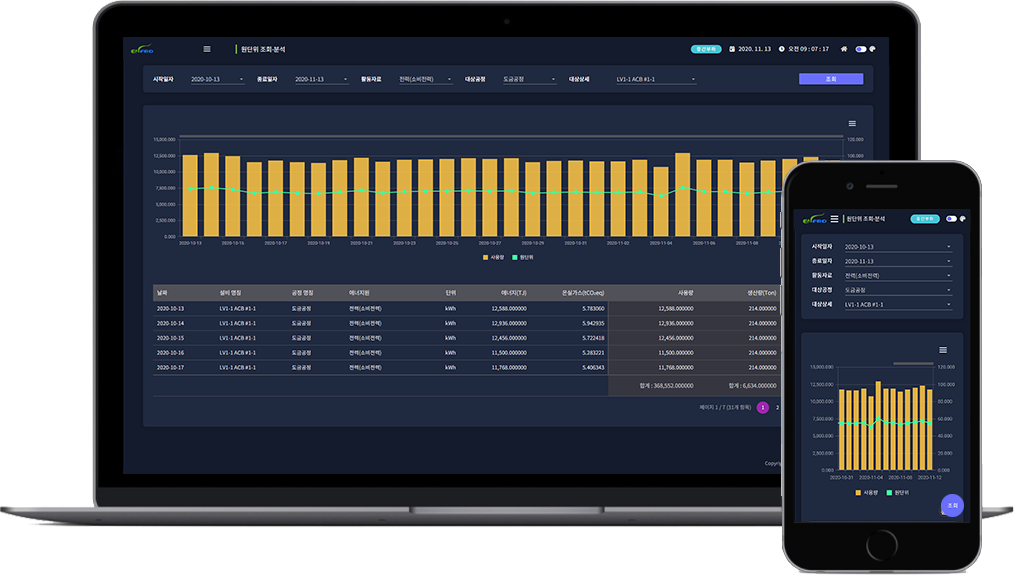Viewport: 1014px width, 575px height.
Task: Select the 2020-10-14 table row date
Action: click(170, 323)
